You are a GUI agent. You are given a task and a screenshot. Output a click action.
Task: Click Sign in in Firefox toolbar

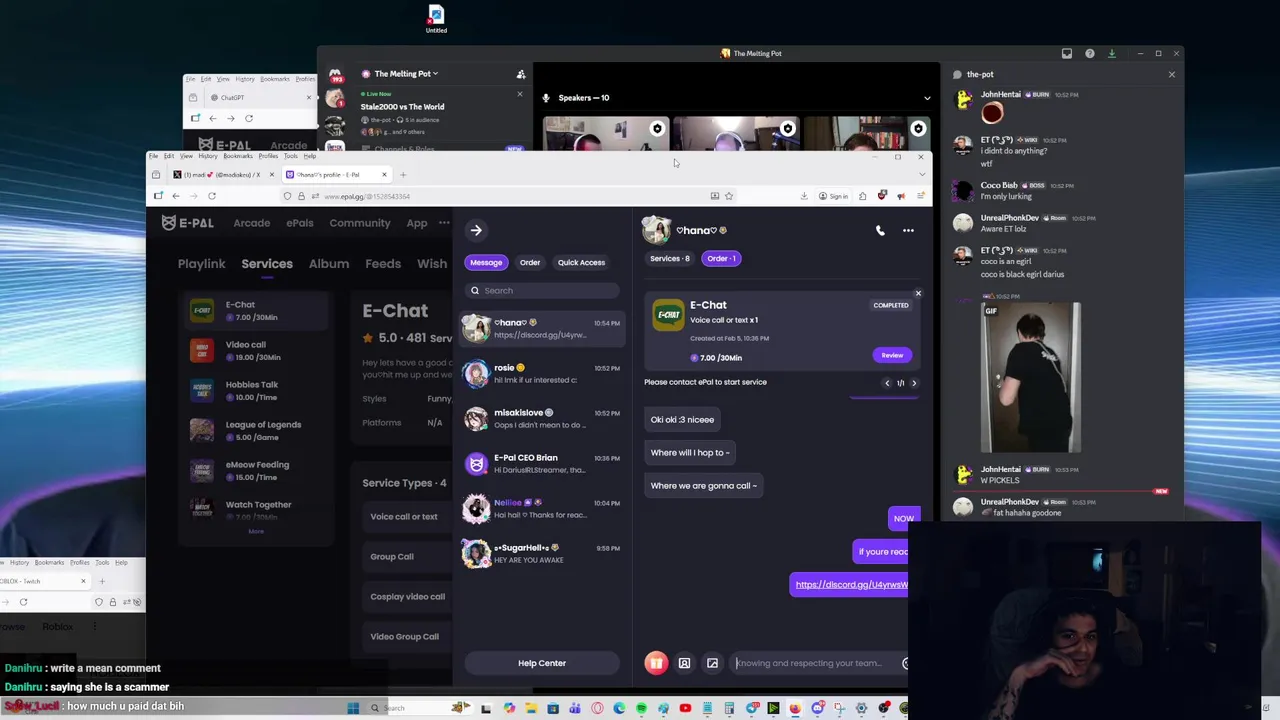pos(833,196)
